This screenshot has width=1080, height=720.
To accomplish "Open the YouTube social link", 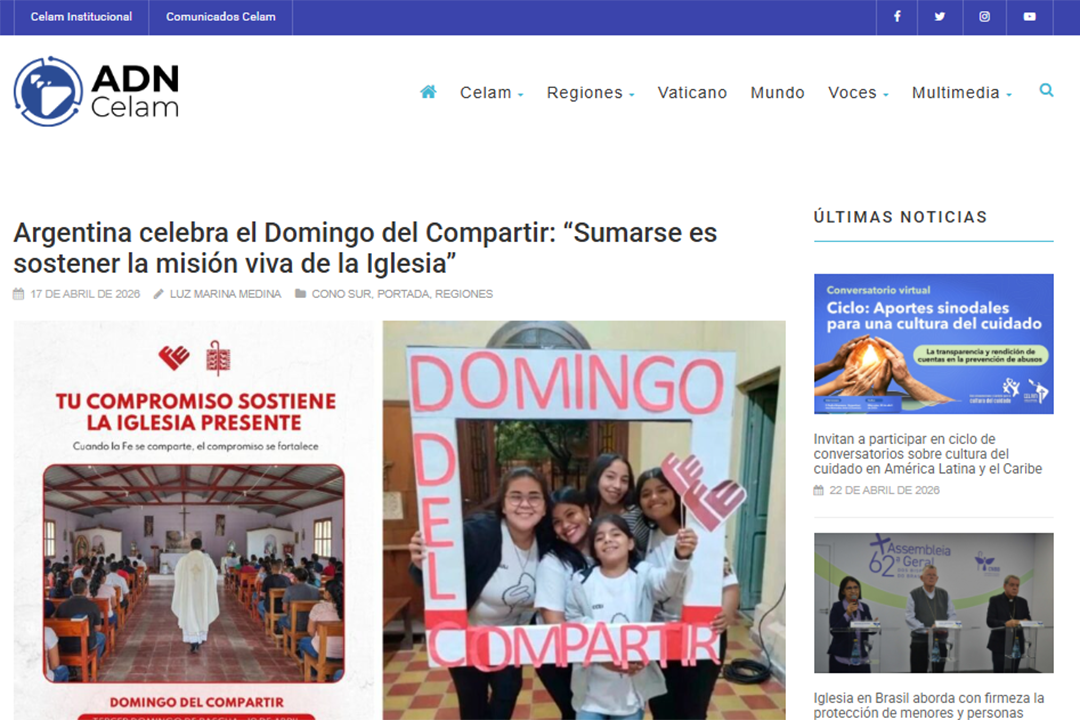I will coord(1029,17).
